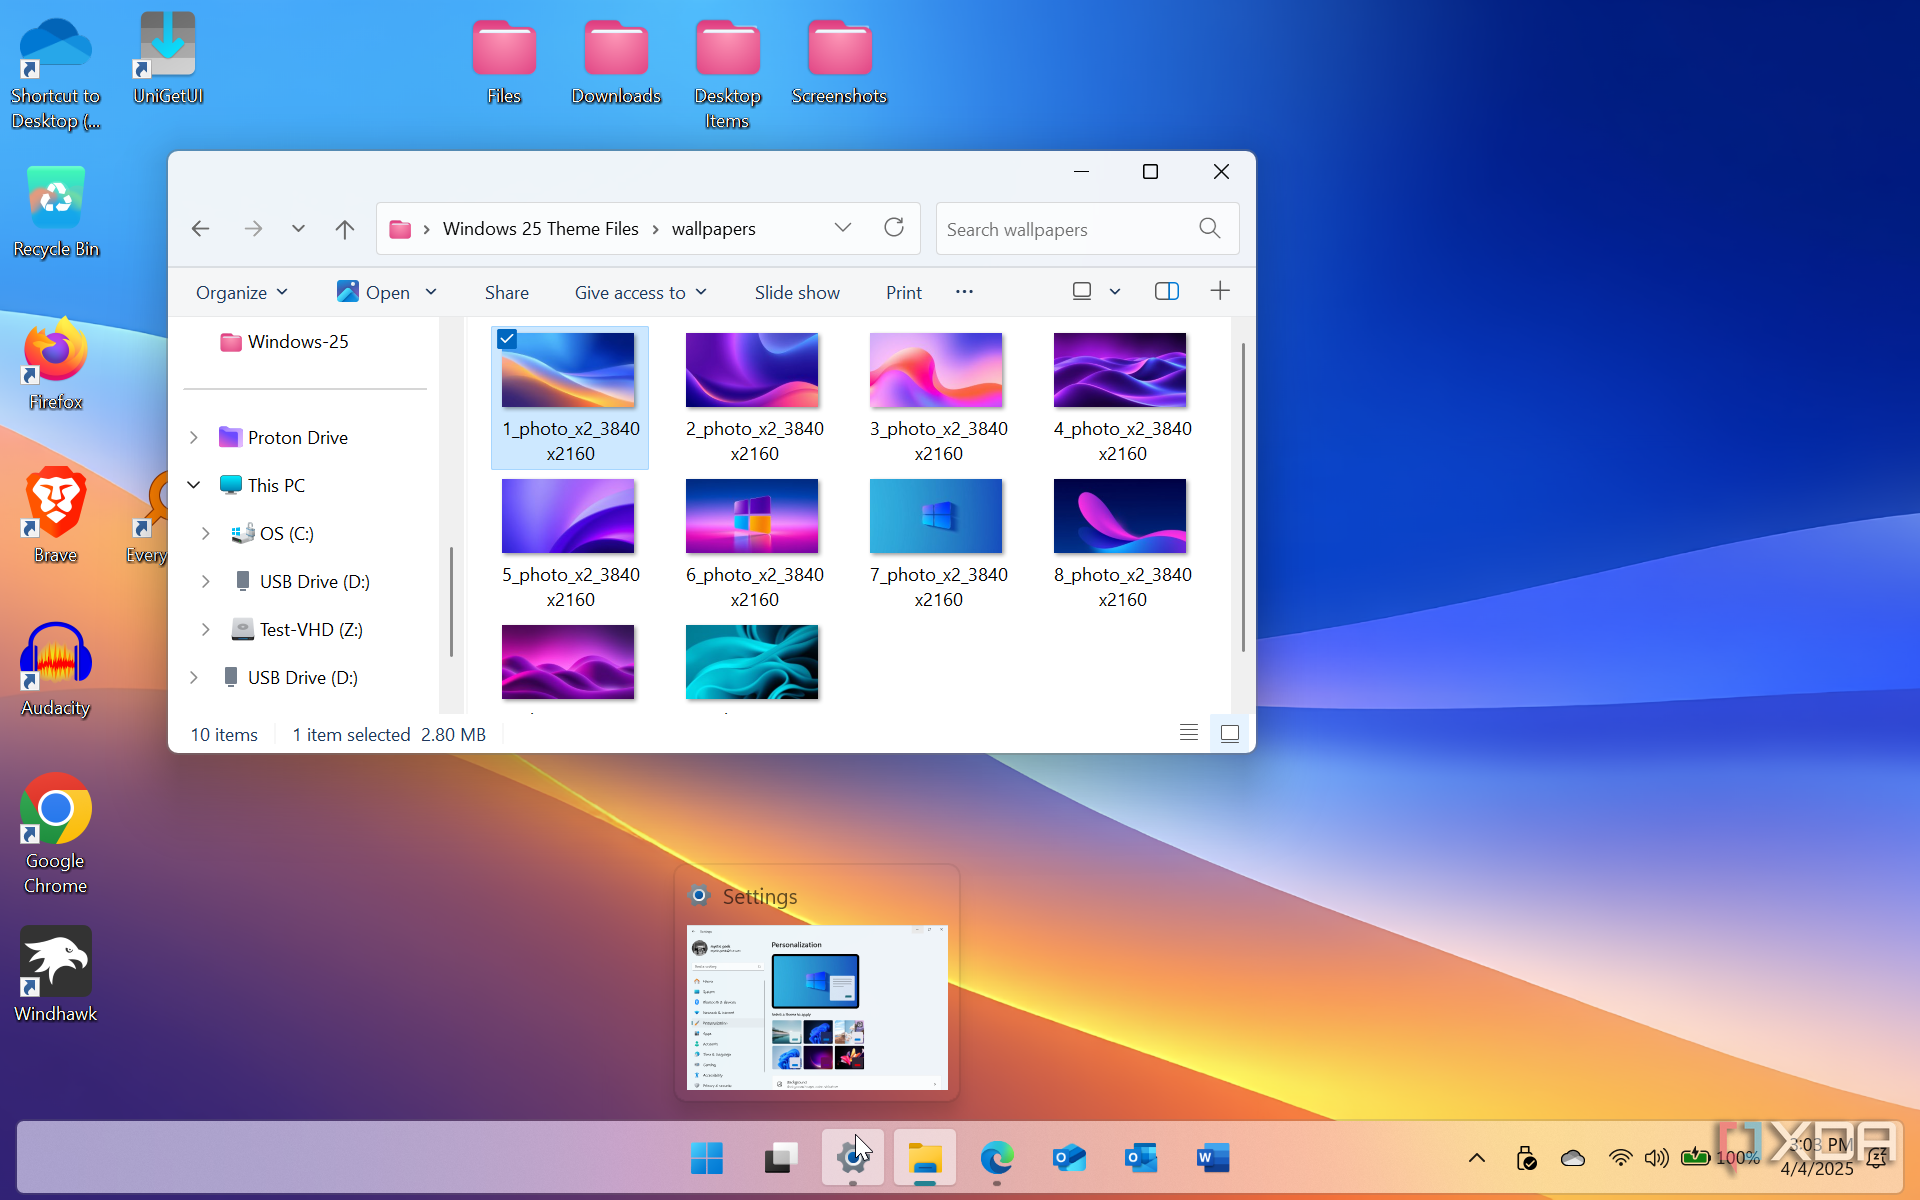Start Slide show of wallpapers
Screen dimensions: 1920x1200
click(x=797, y=292)
